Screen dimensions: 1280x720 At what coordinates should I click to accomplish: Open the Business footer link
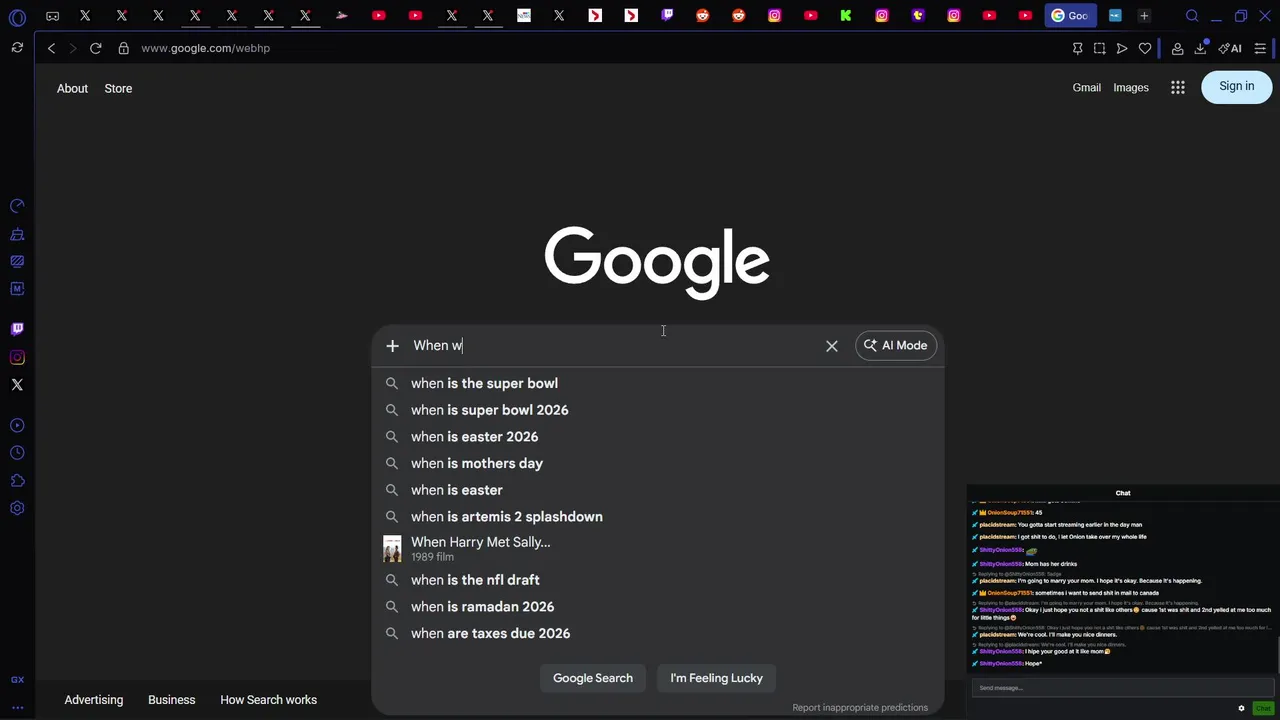pyautogui.click(x=171, y=700)
